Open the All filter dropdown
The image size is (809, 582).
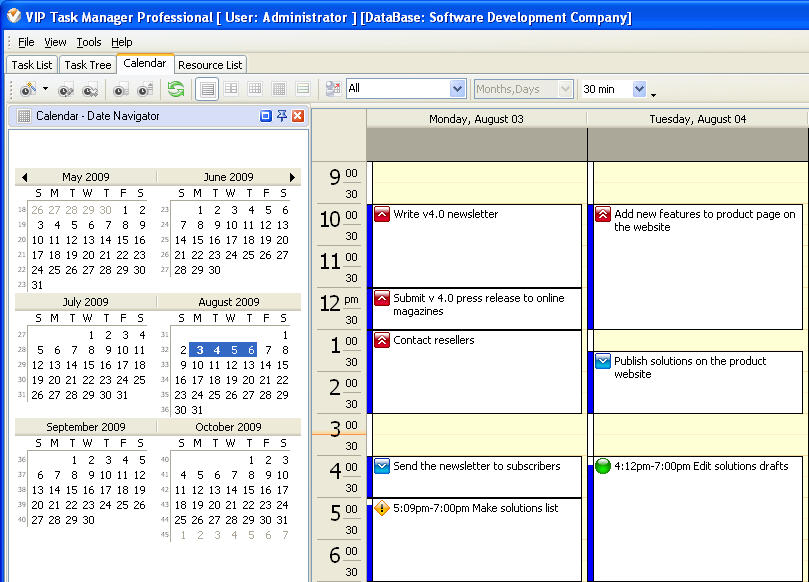[457, 89]
